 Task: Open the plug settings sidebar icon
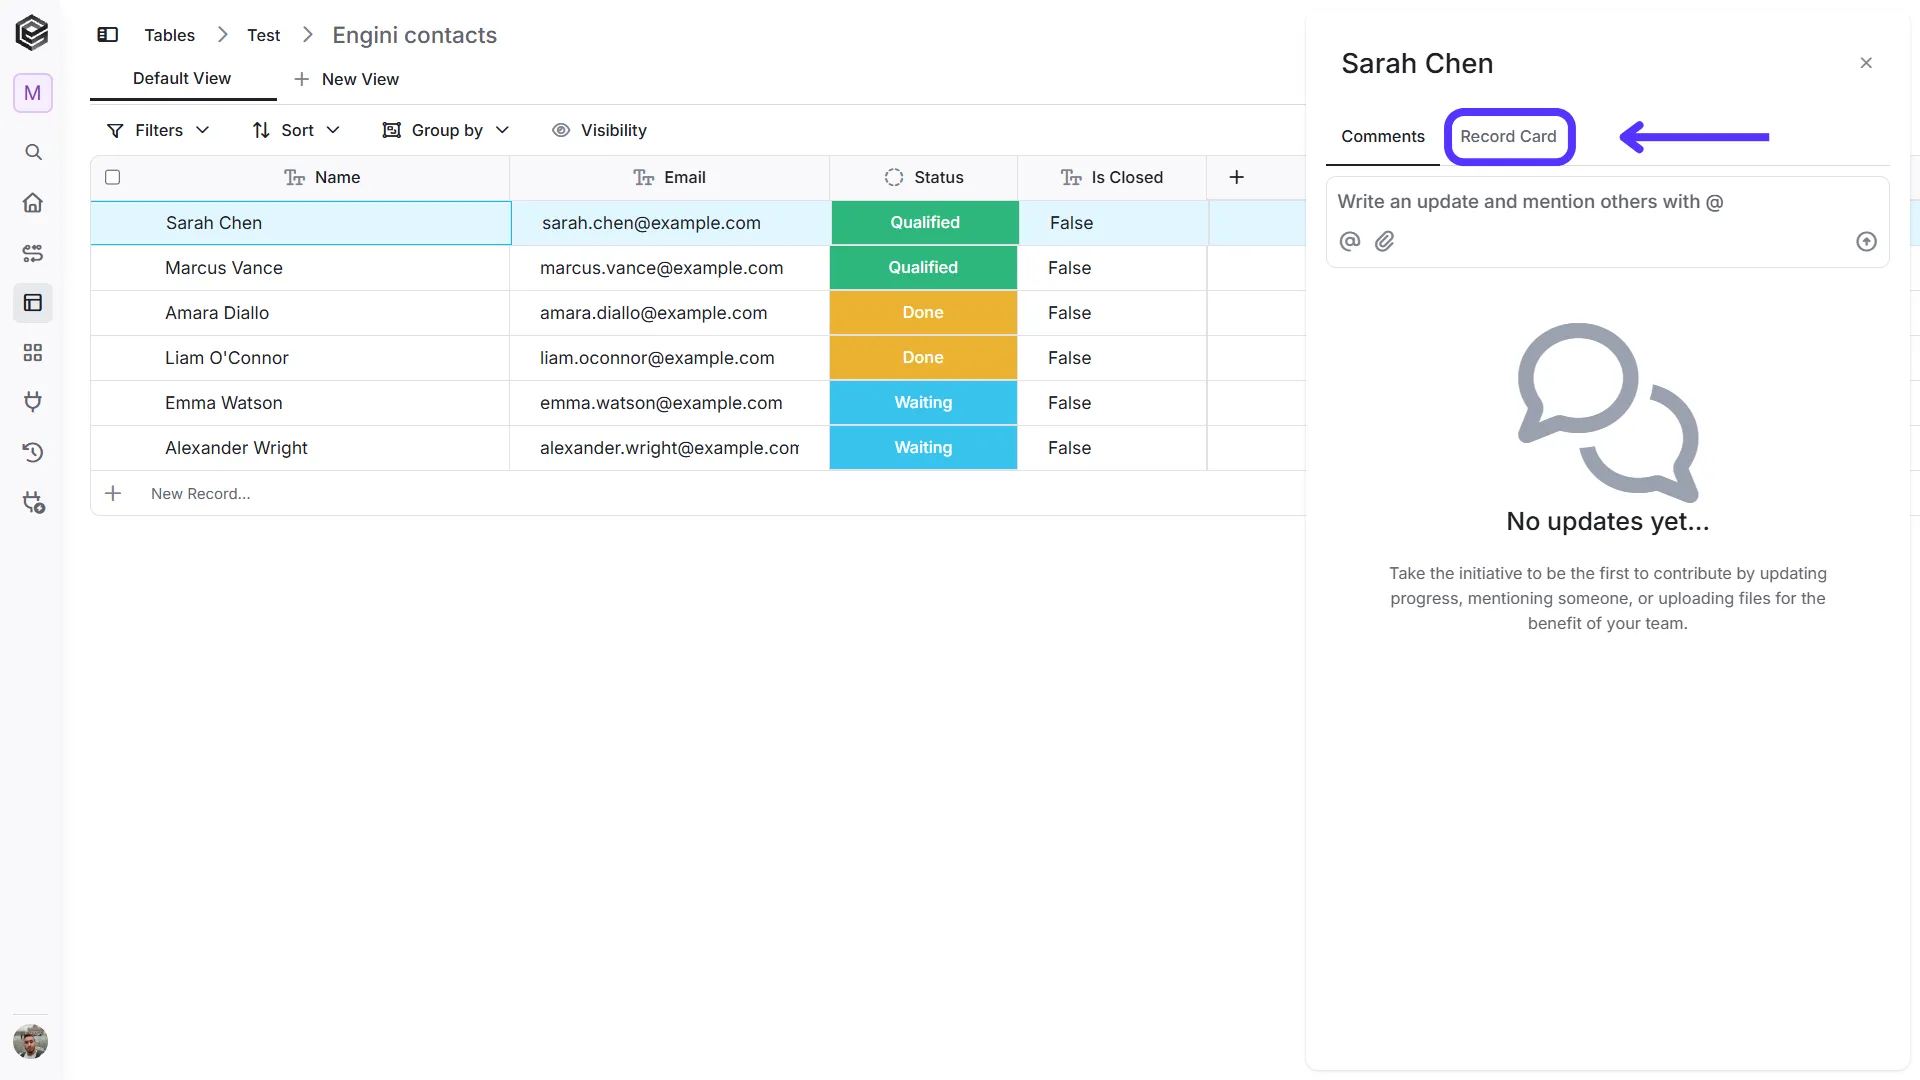(x=33, y=502)
